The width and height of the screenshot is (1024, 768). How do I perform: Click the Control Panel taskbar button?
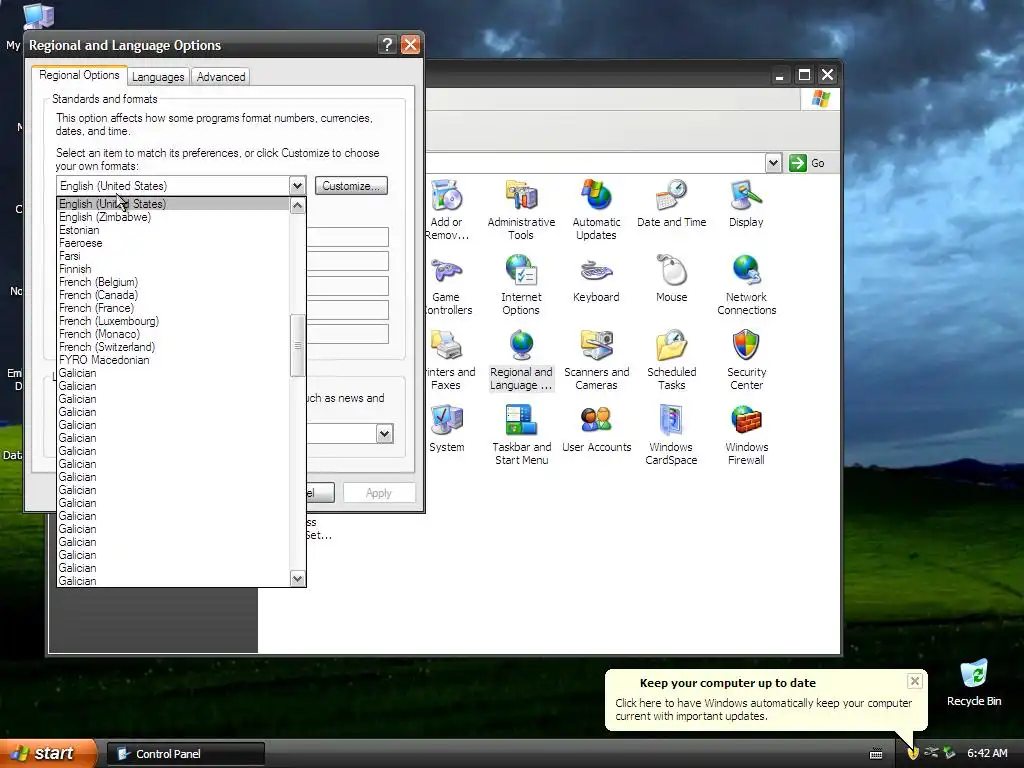click(x=185, y=754)
